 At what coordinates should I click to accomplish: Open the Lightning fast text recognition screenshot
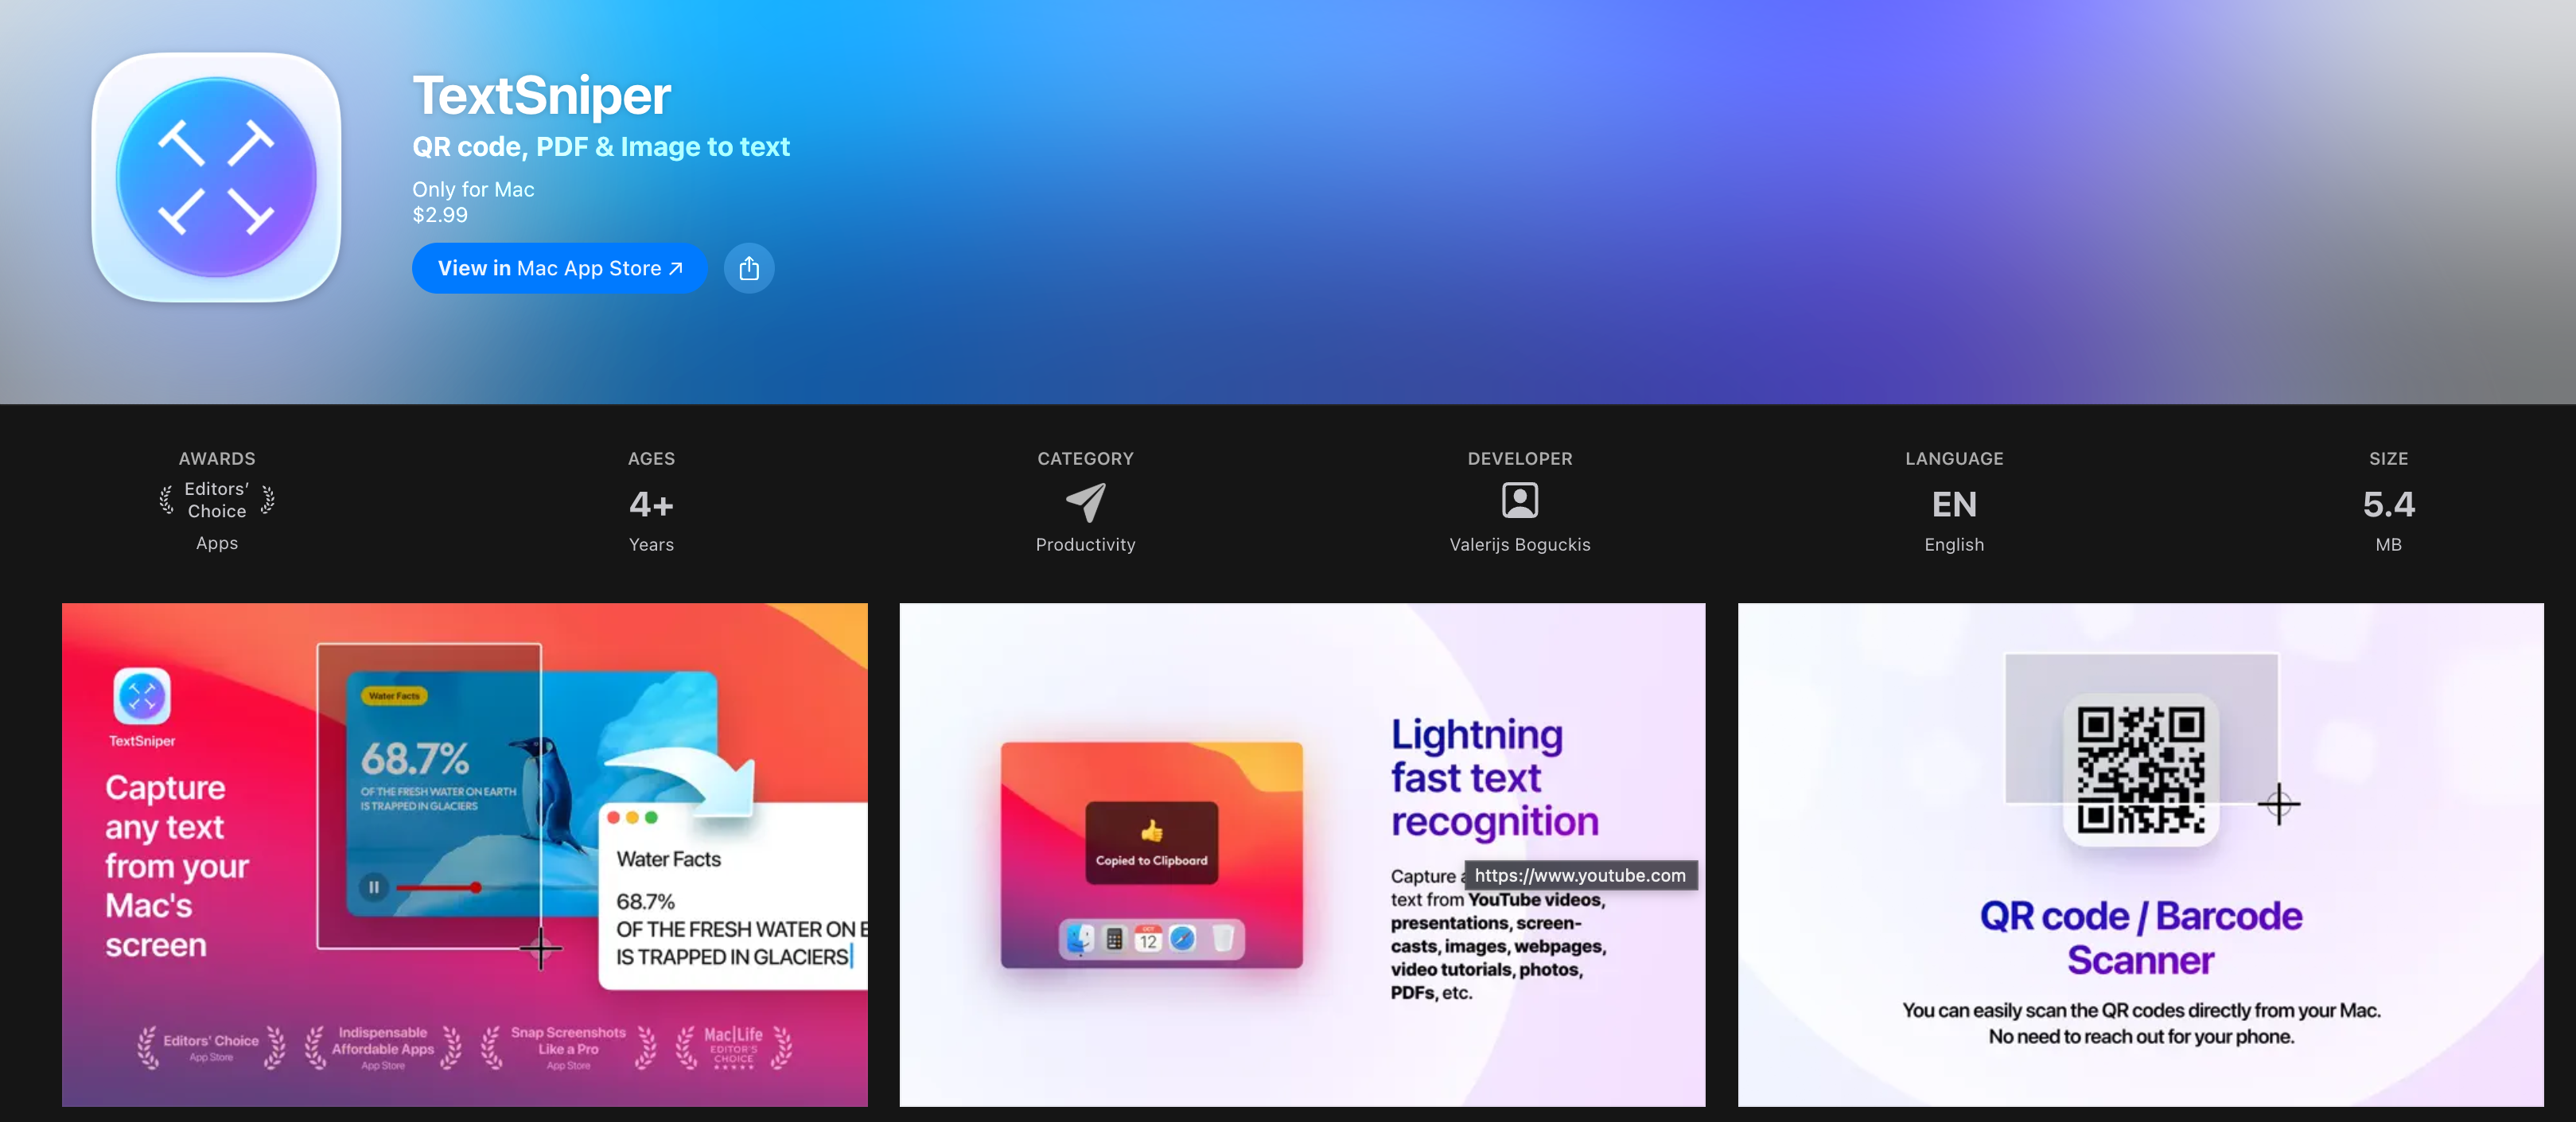pos(1301,854)
